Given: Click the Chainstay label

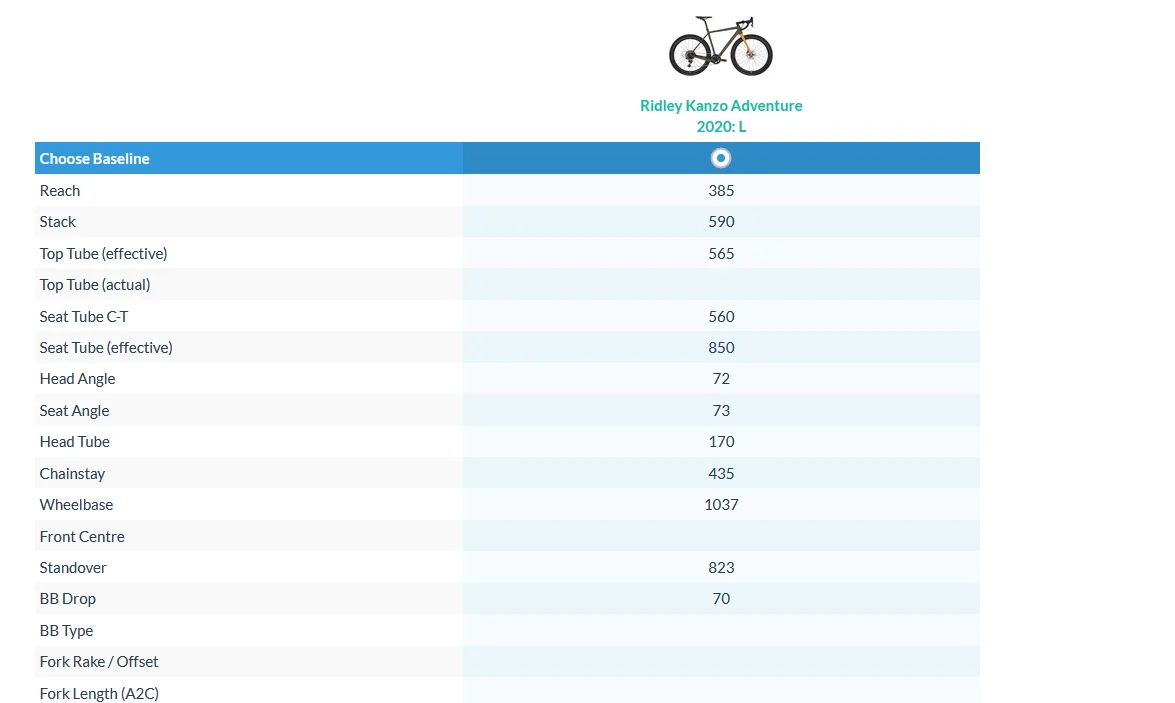Looking at the screenshot, I should tap(73, 474).
